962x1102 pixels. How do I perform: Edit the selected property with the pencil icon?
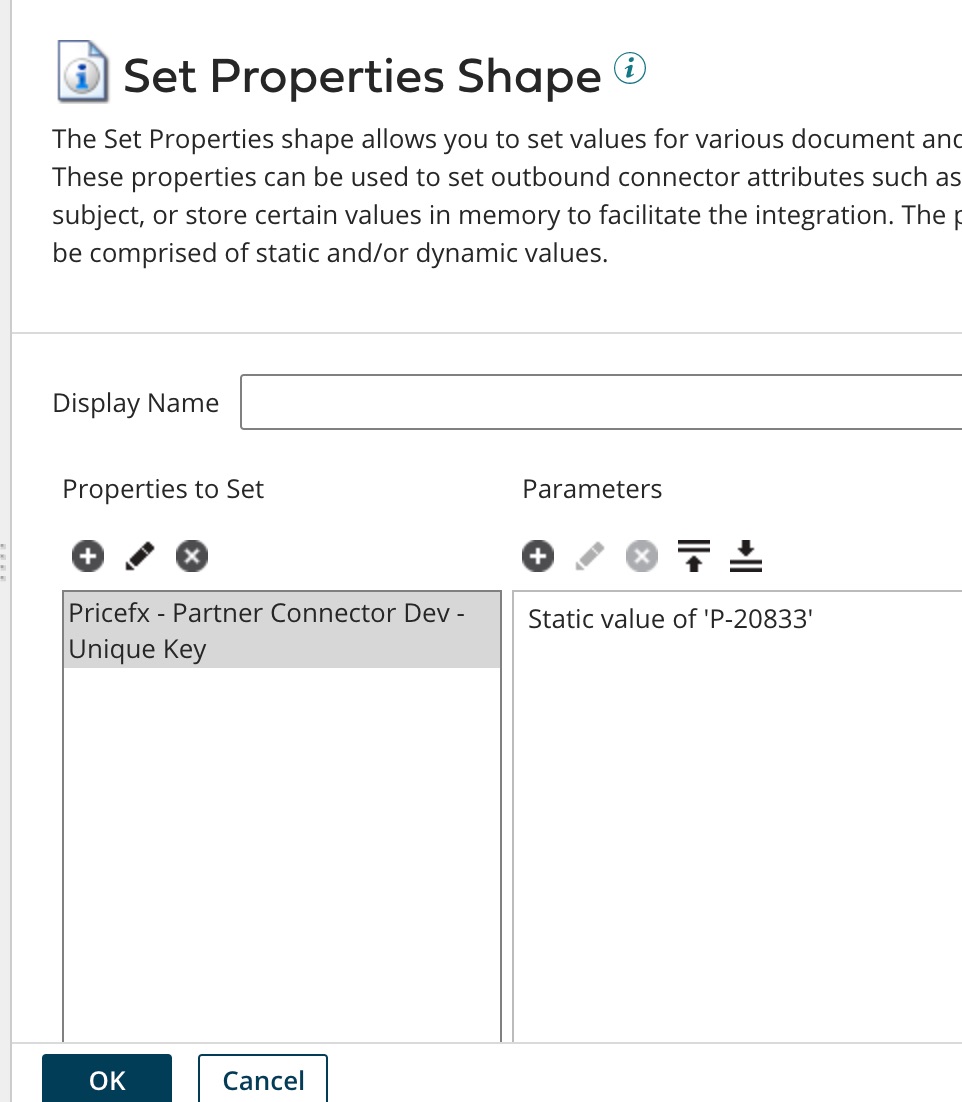point(140,556)
